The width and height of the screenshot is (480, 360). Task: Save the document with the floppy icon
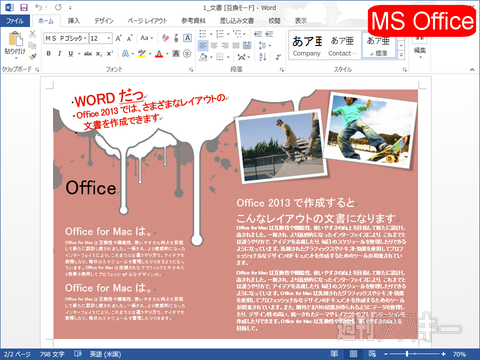[x=24, y=7]
